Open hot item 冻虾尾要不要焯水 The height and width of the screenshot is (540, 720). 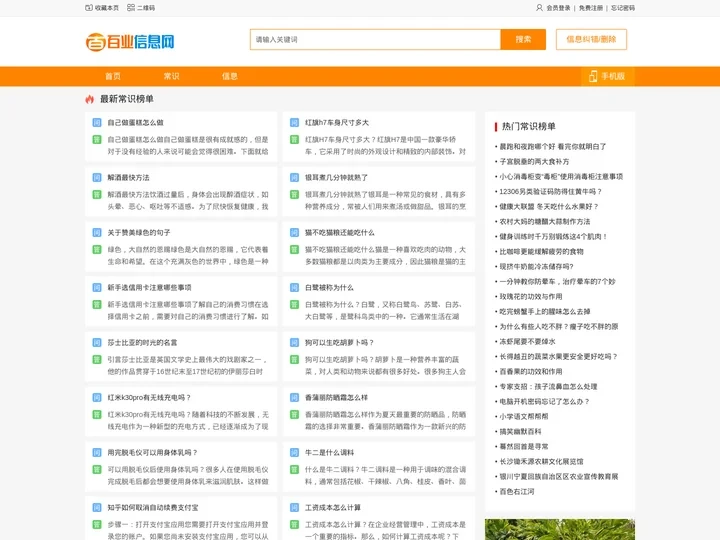coord(527,342)
